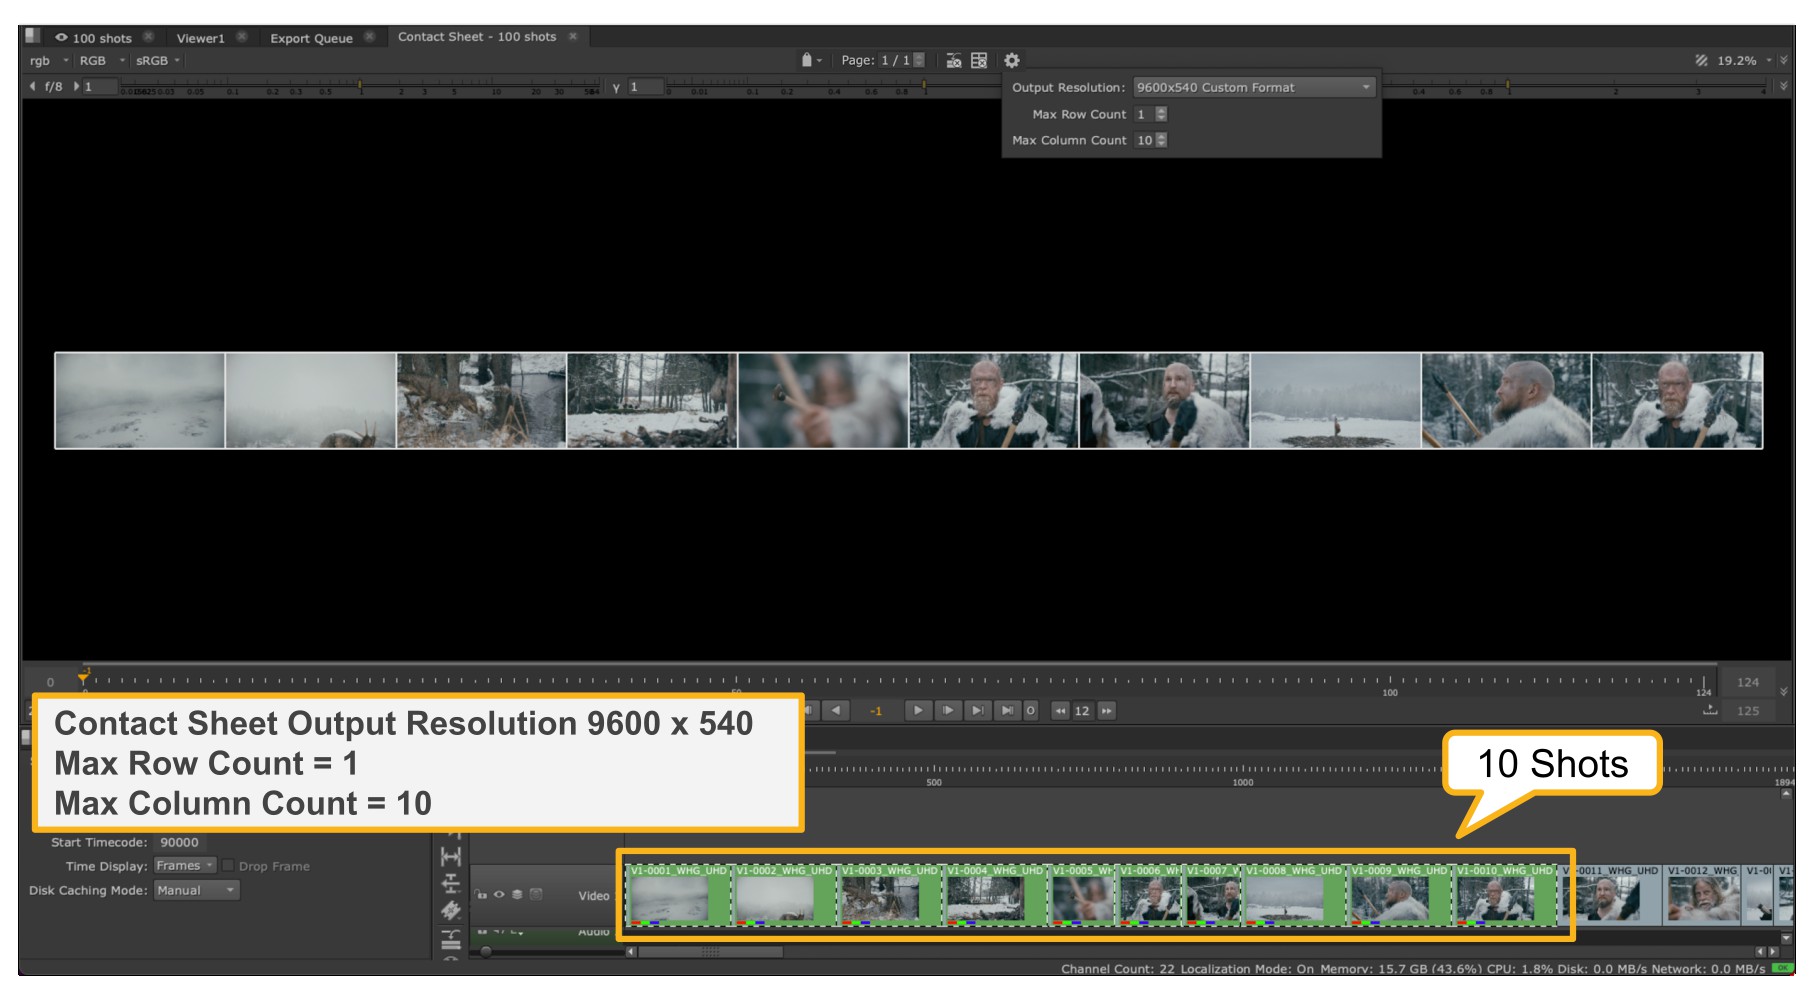Click the contact sheet grid layout icon
This screenshot has height=999, width=1814.
coord(979,61)
